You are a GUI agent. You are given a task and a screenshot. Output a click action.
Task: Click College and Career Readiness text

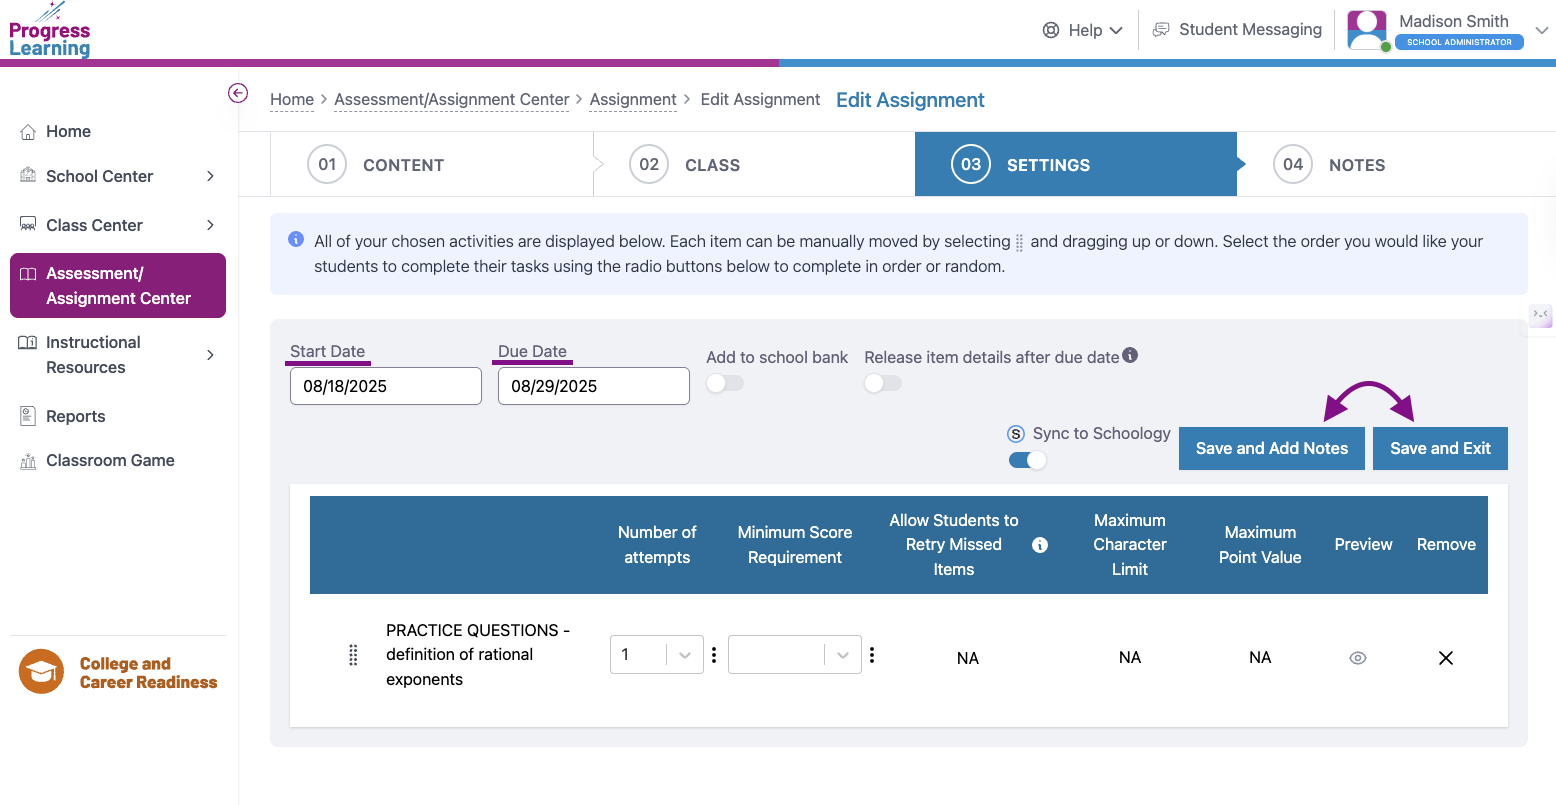(x=148, y=673)
